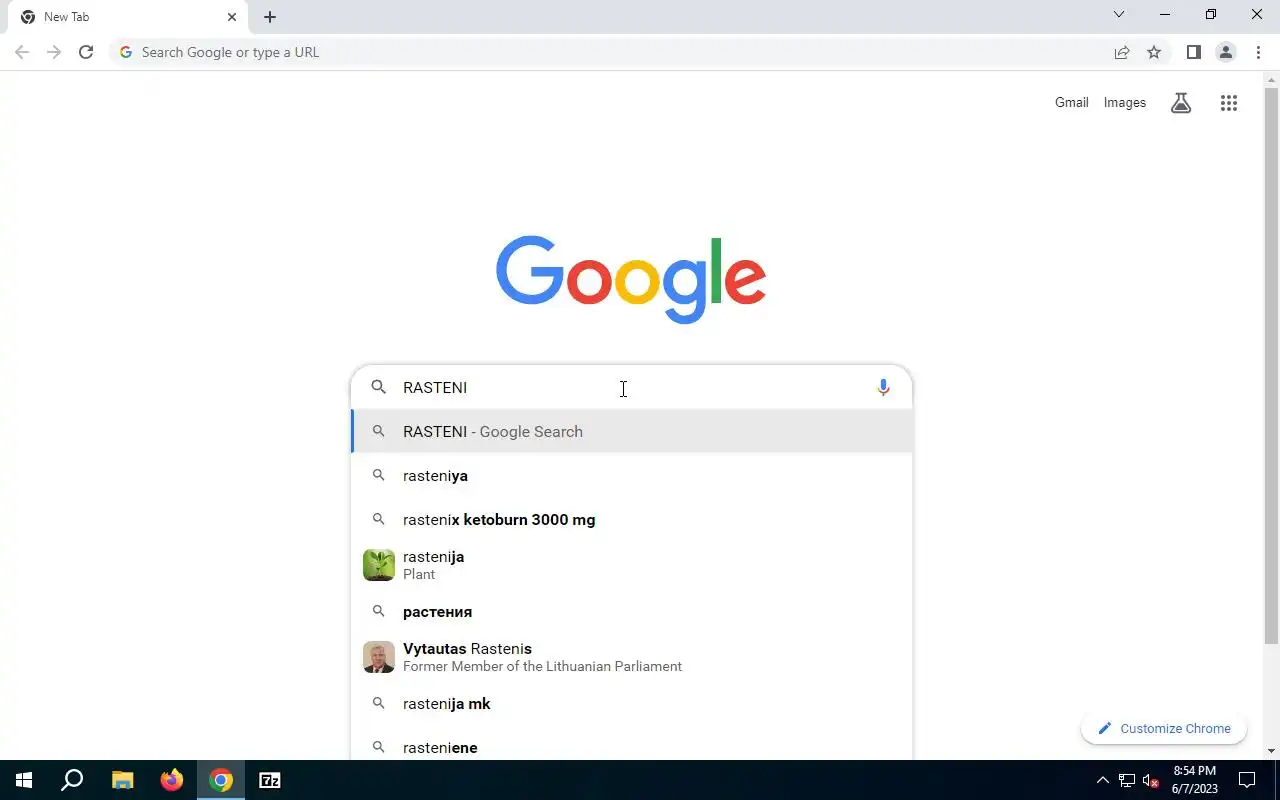Choose the 'rasteniene' suggestion
The image size is (1280, 800).
click(632, 747)
